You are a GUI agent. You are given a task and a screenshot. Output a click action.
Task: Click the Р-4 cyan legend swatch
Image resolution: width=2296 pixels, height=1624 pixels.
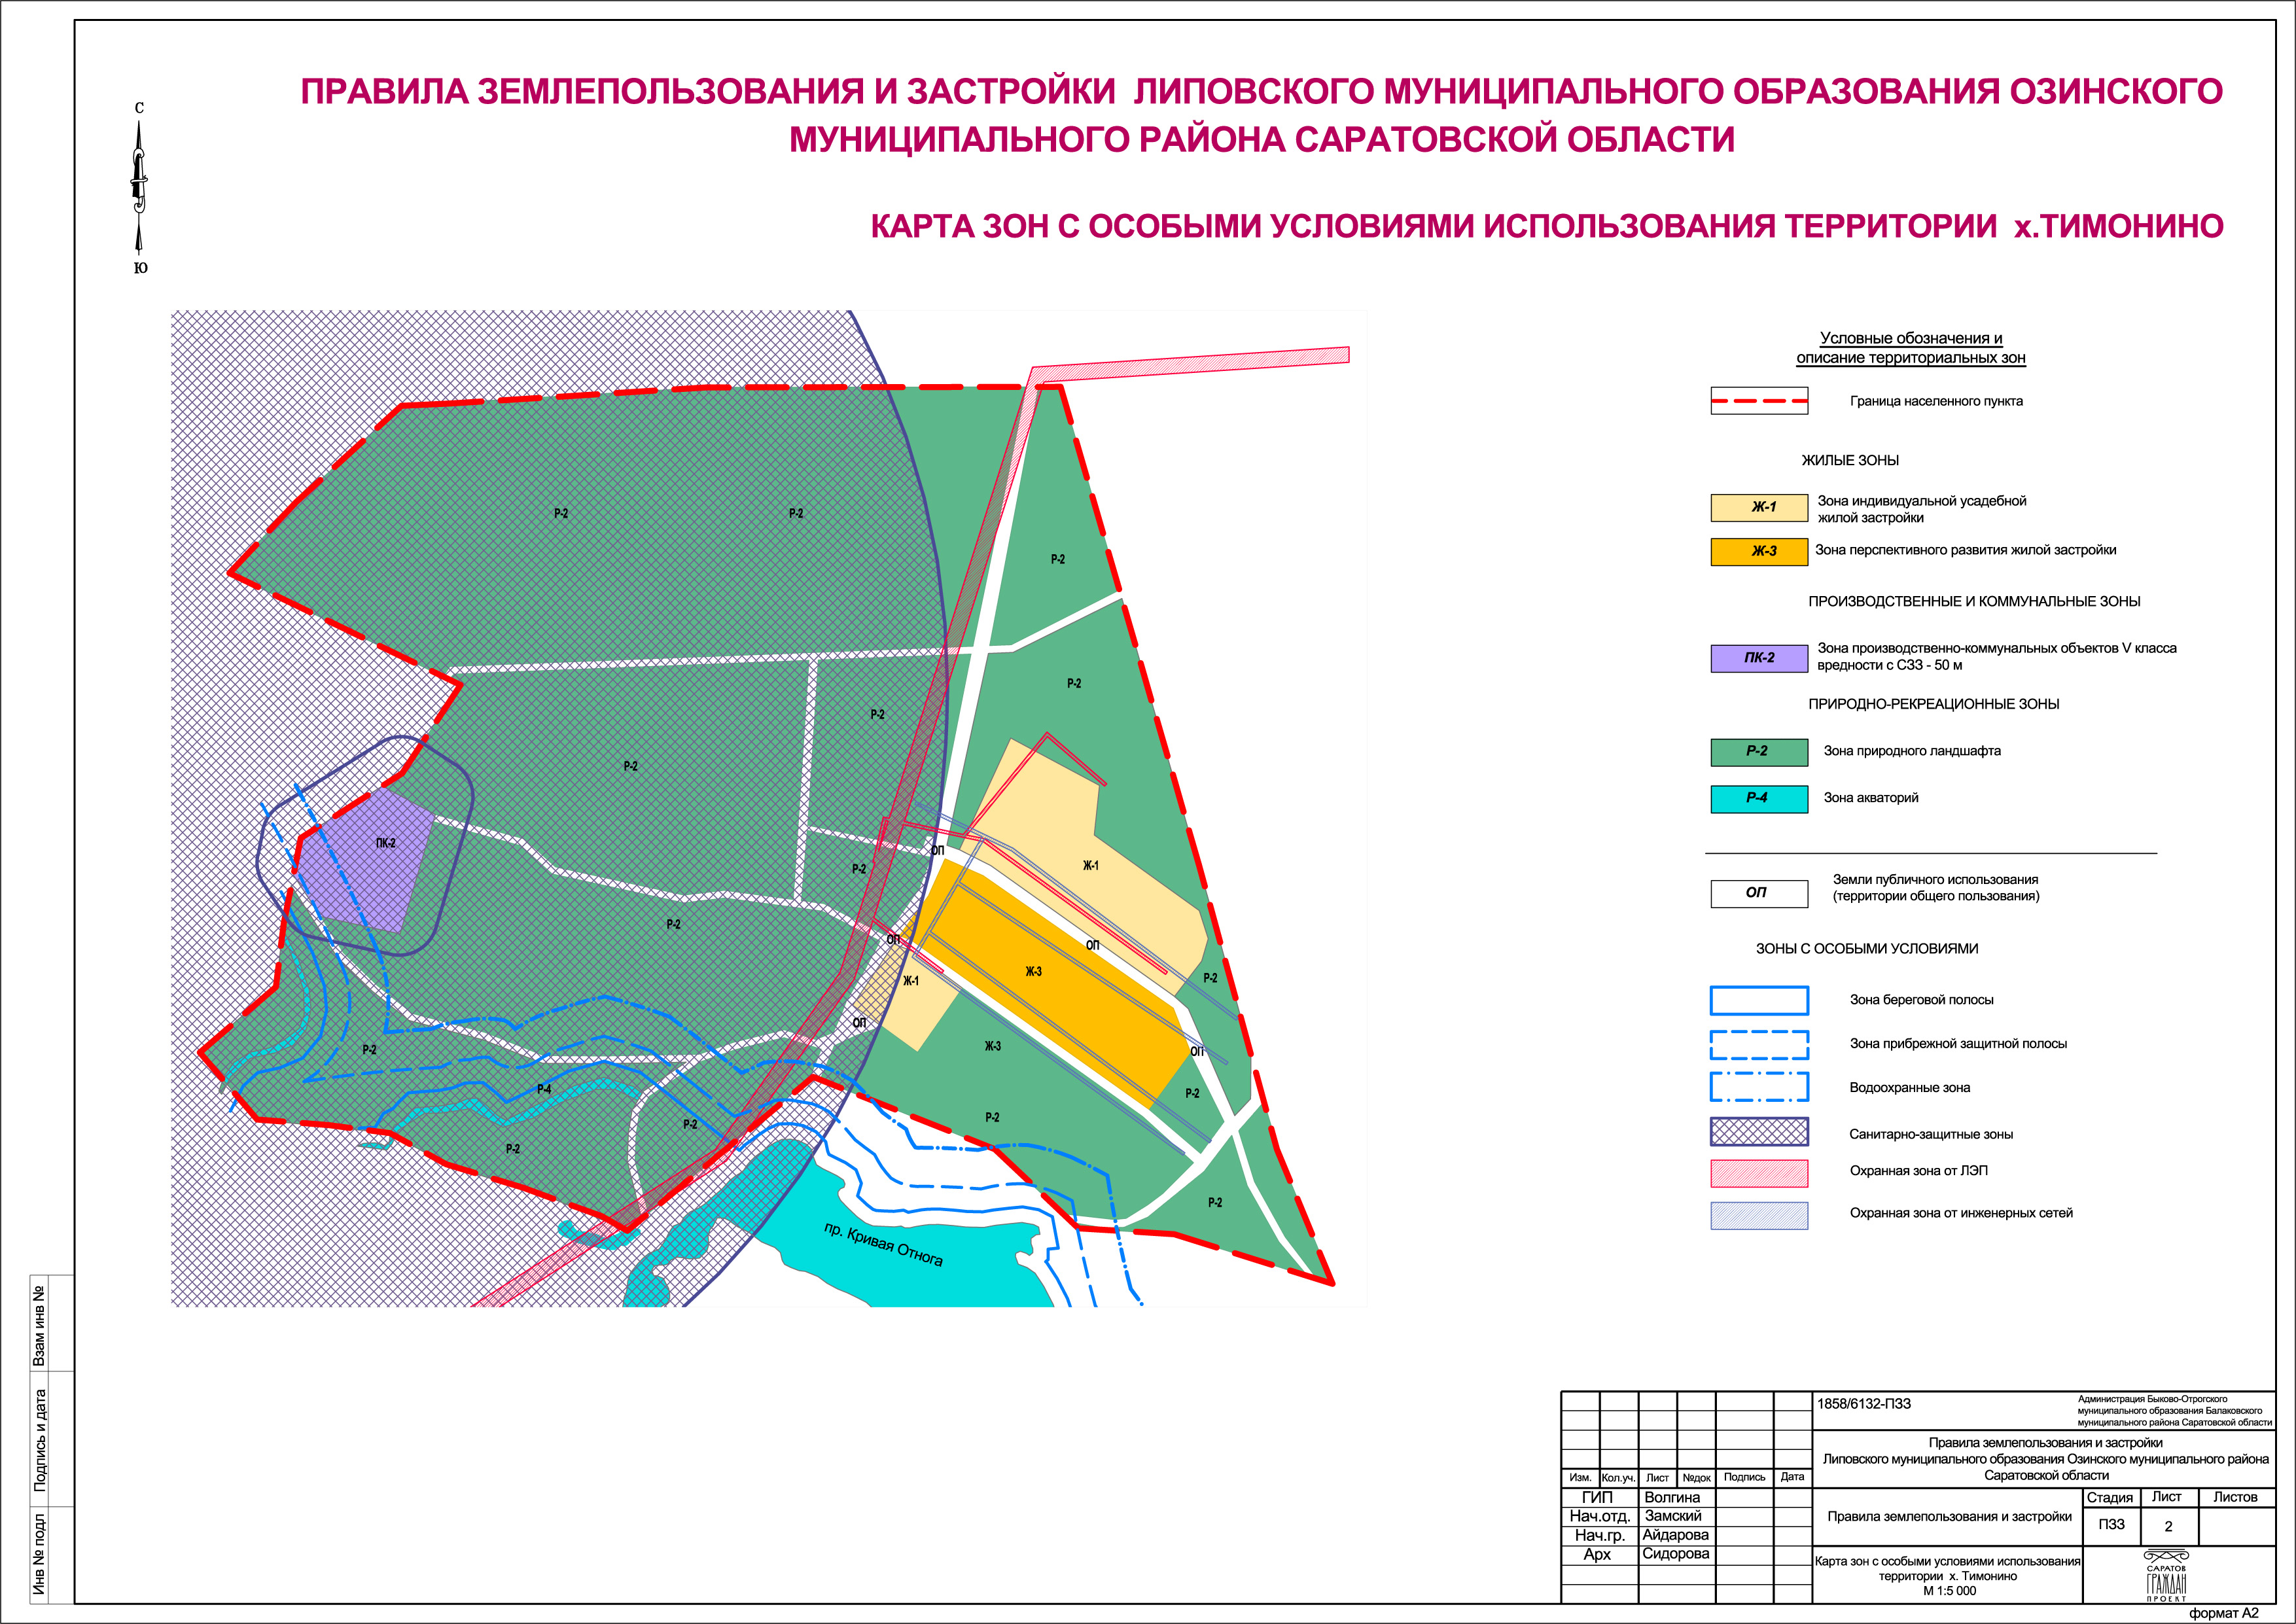pos(1759,799)
